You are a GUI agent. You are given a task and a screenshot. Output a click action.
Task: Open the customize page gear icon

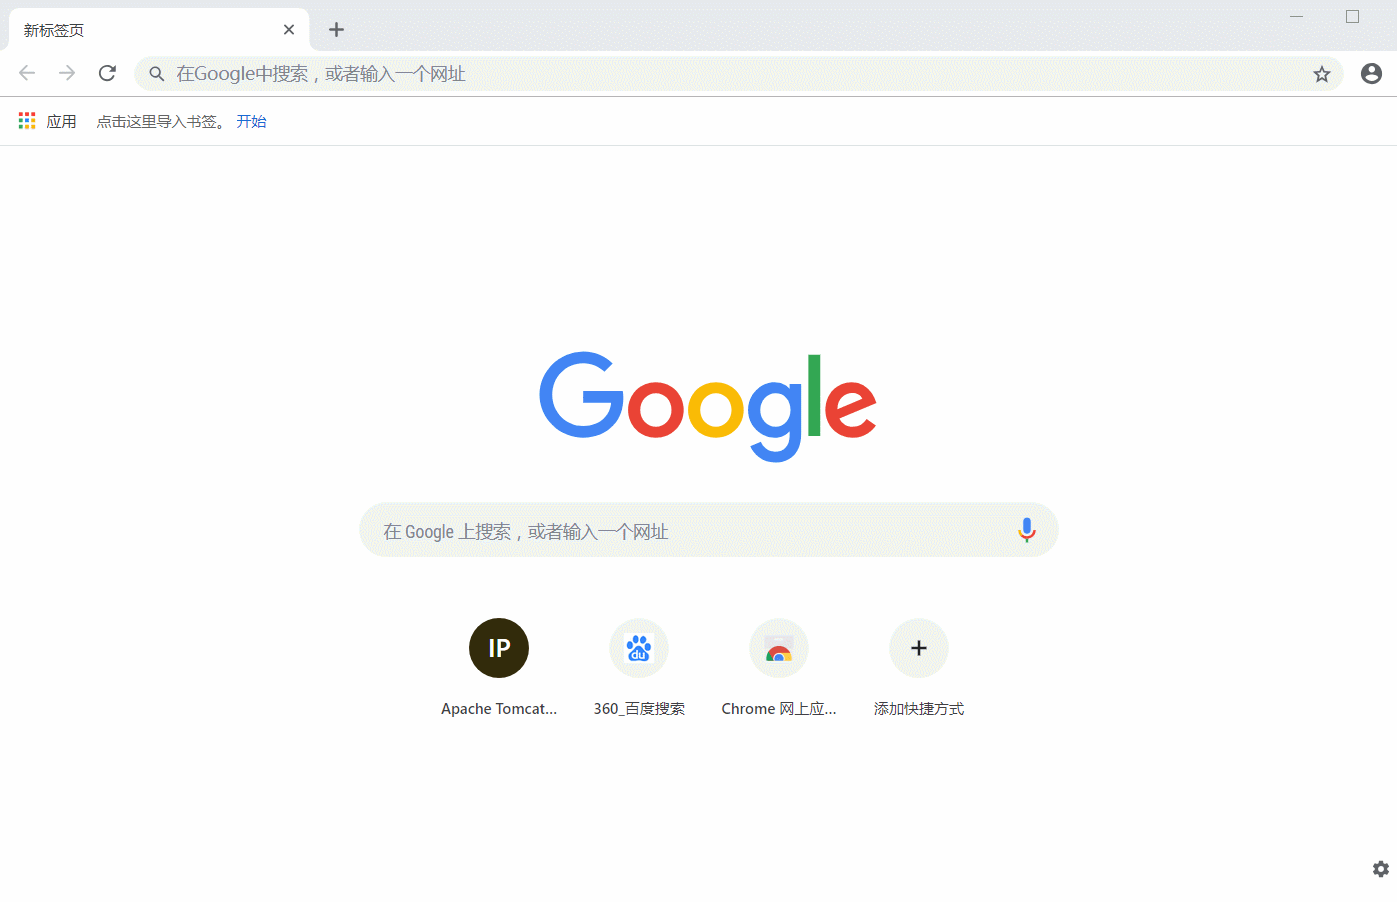1381,869
